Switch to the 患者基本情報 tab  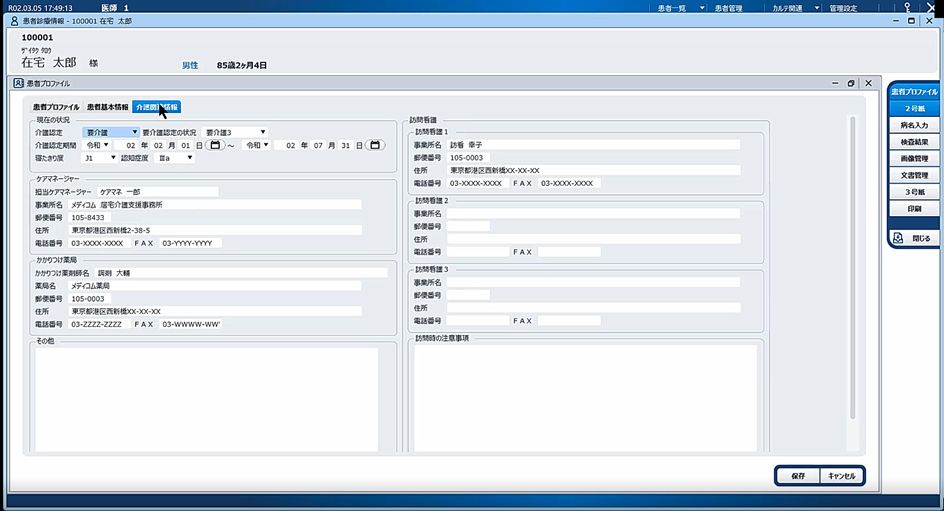click(107, 107)
